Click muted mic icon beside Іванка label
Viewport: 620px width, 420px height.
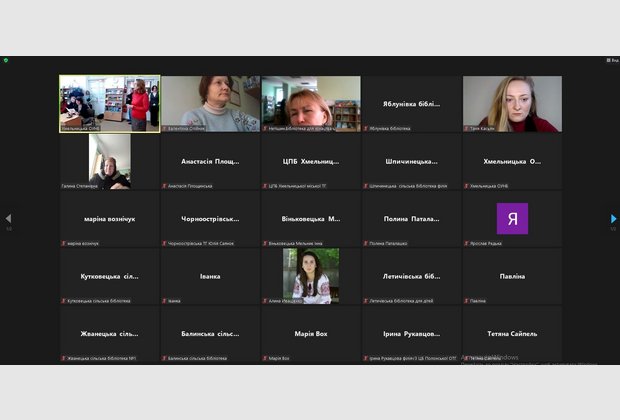pos(165,300)
